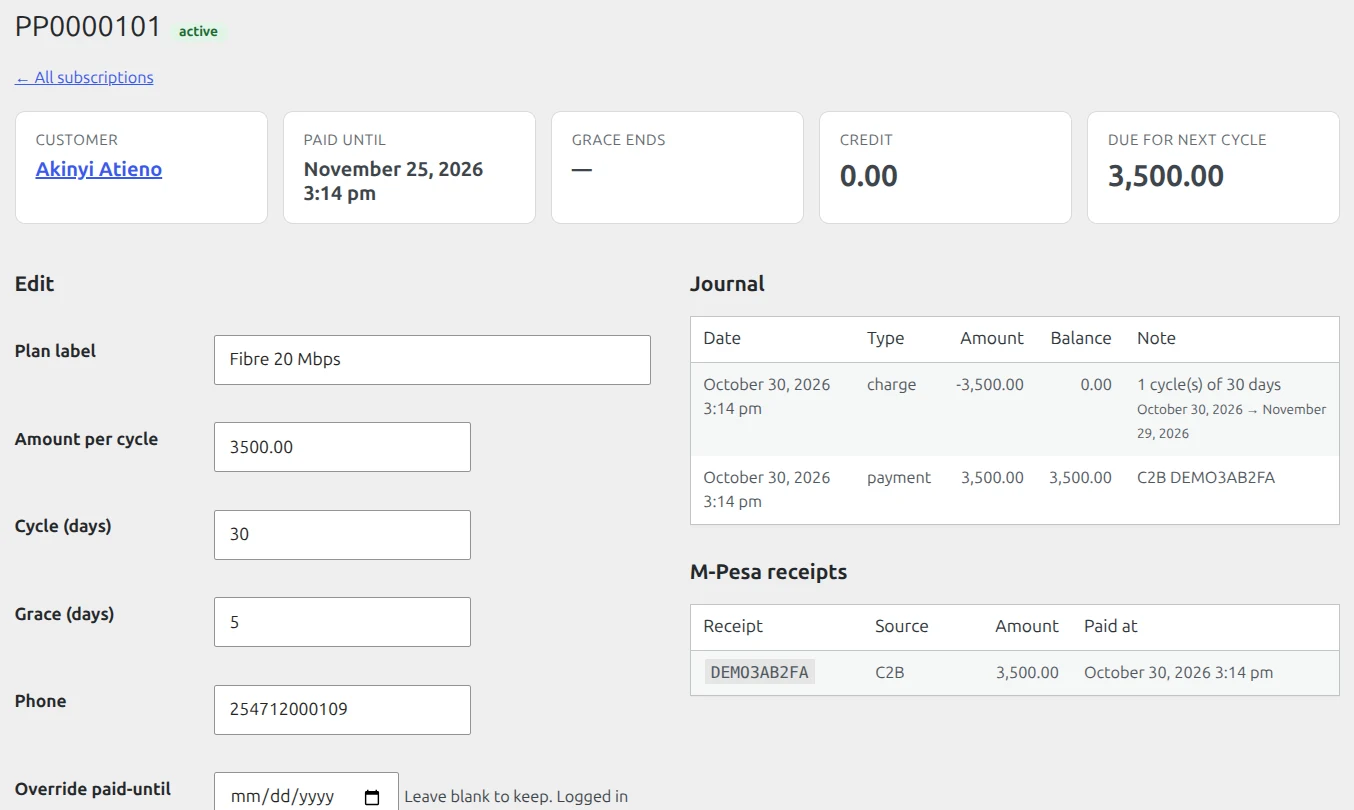This screenshot has width=1354, height=810.
Task: Click the journal Type column header
Action: coord(885,338)
